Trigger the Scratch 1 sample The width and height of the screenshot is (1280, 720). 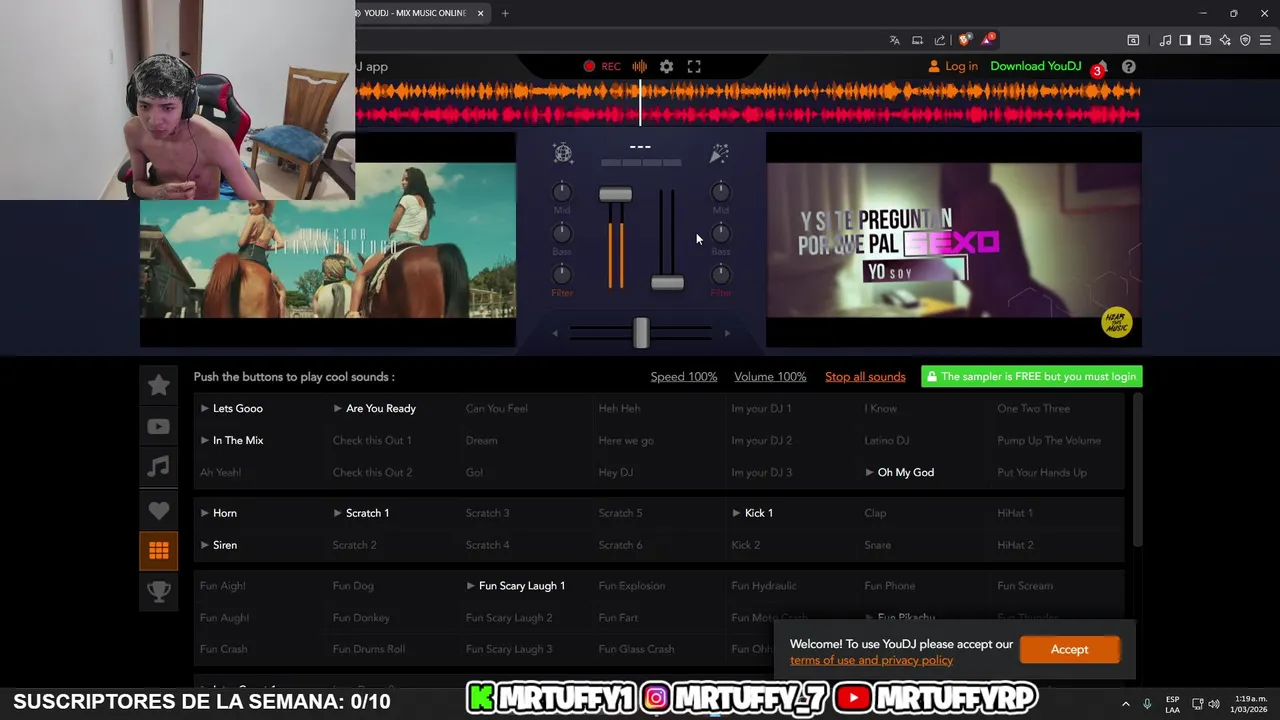coord(361,513)
